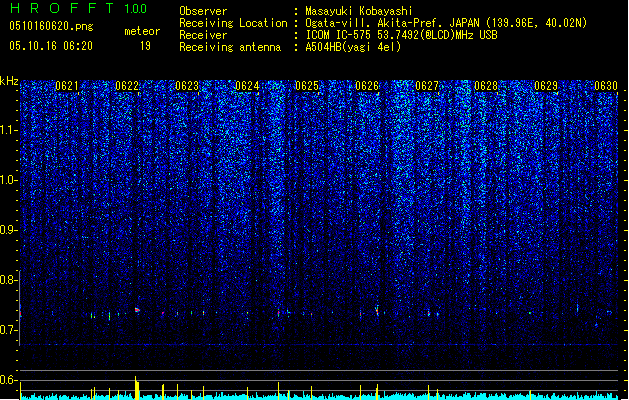Click time marker 0627
The height and width of the screenshot is (400, 629).
[x=427, y=86]
